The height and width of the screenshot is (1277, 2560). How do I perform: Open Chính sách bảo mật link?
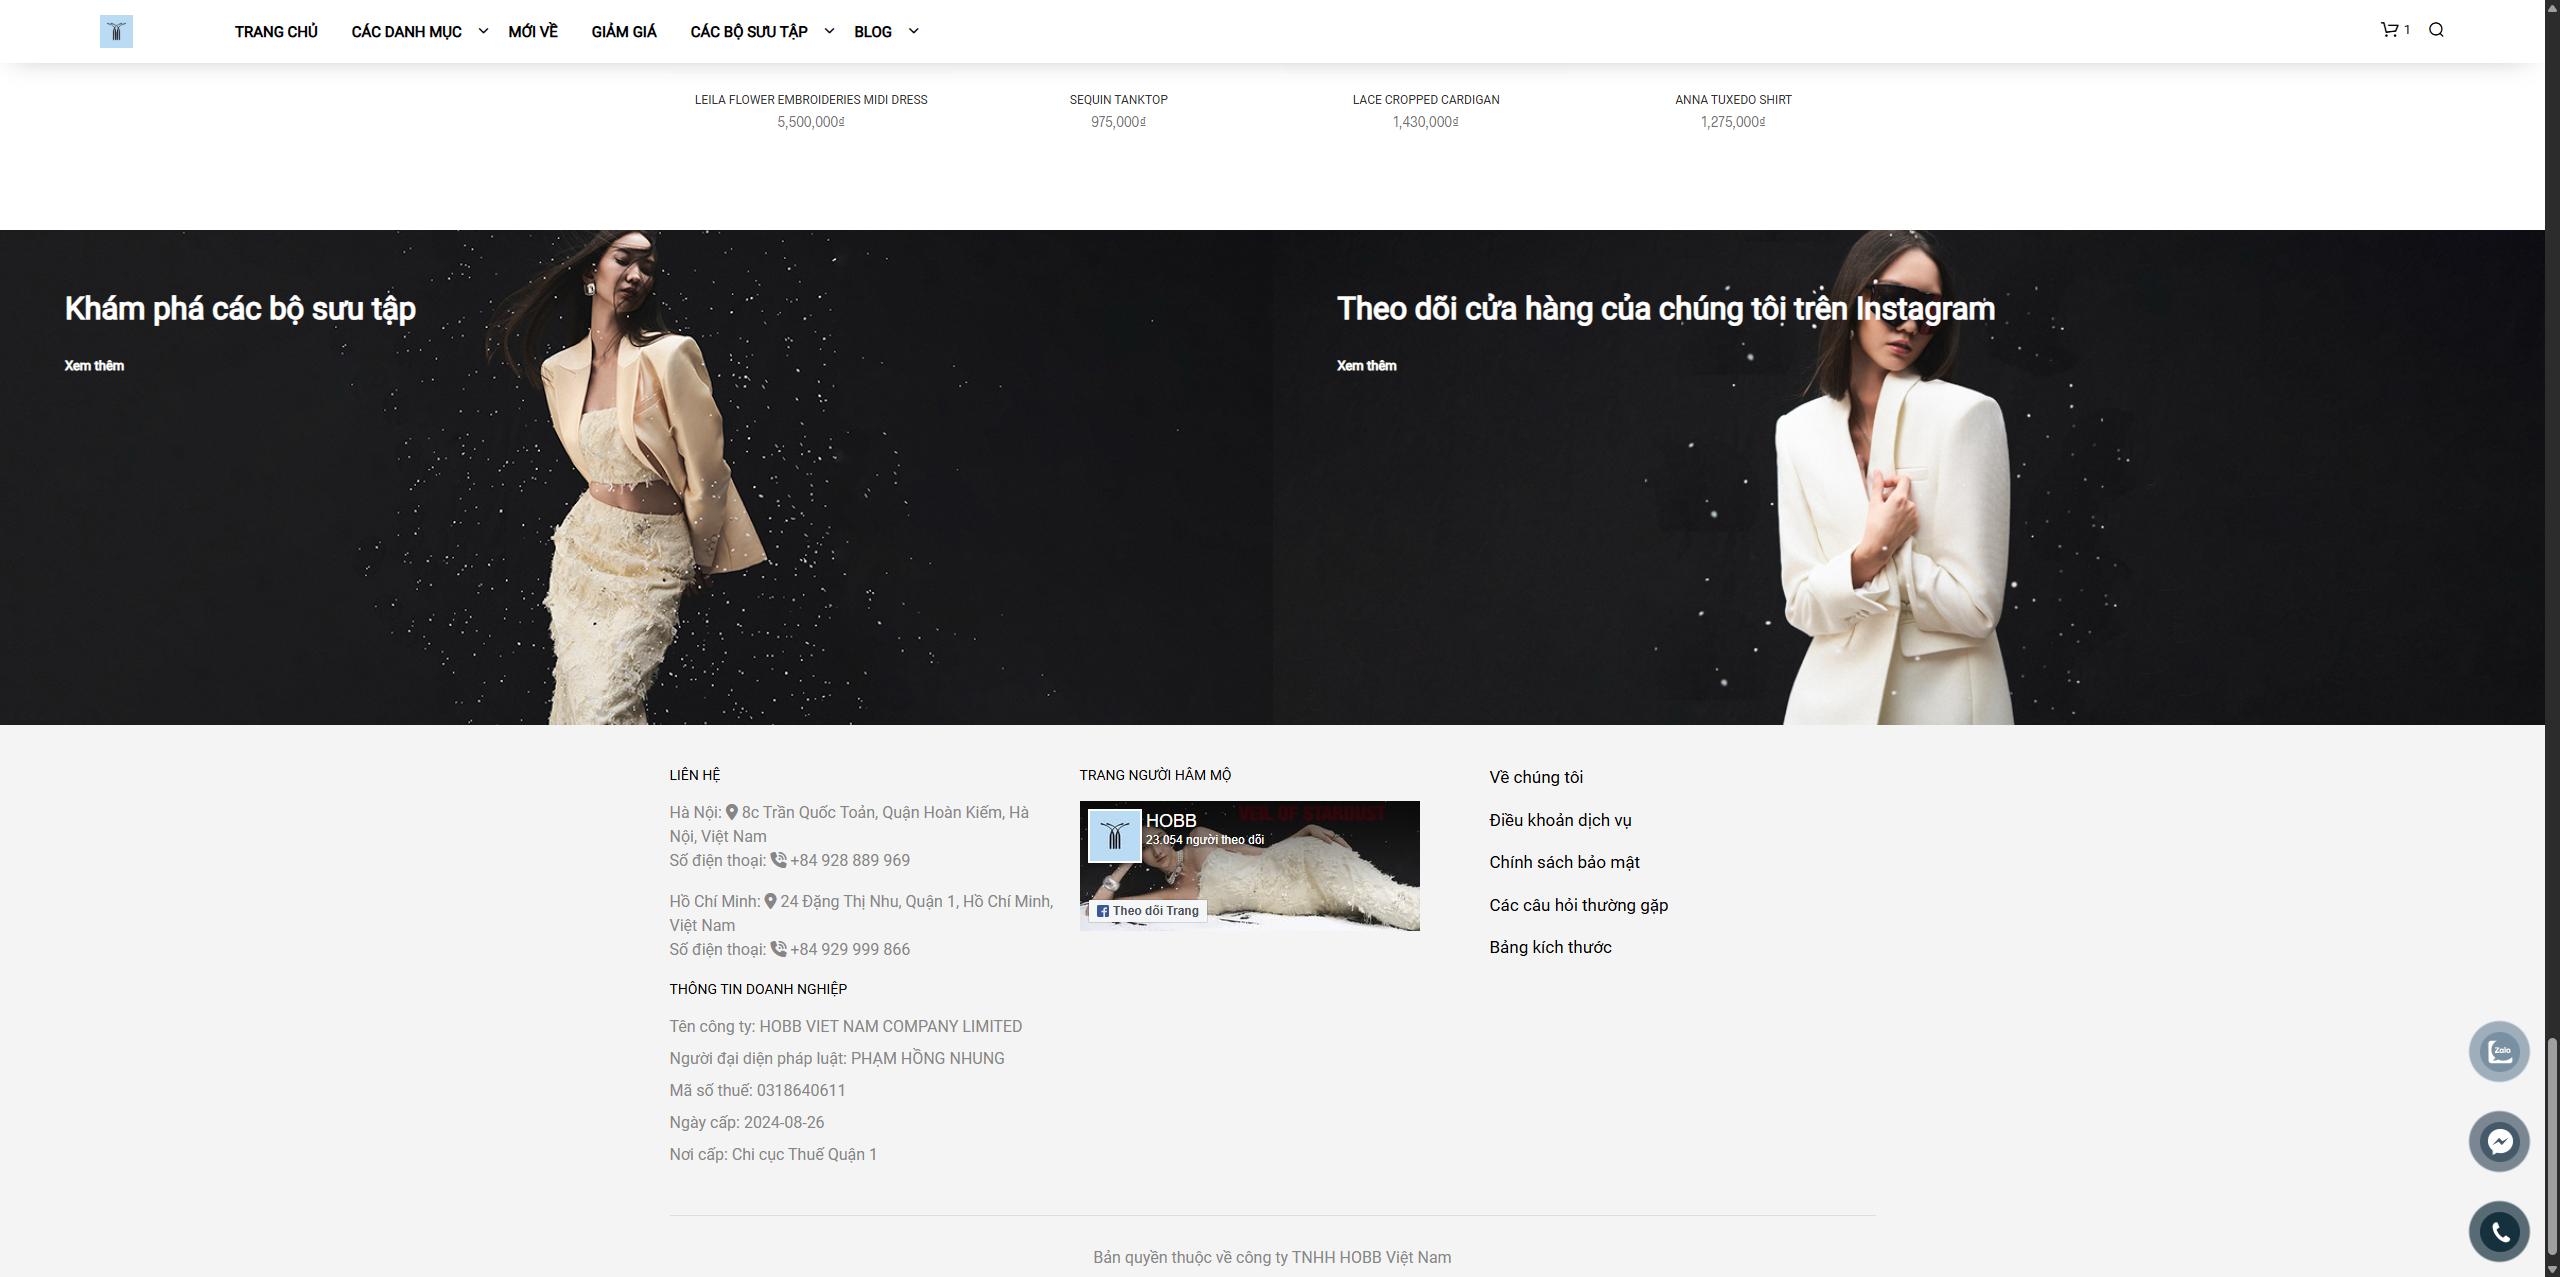tap(1564, 862)
